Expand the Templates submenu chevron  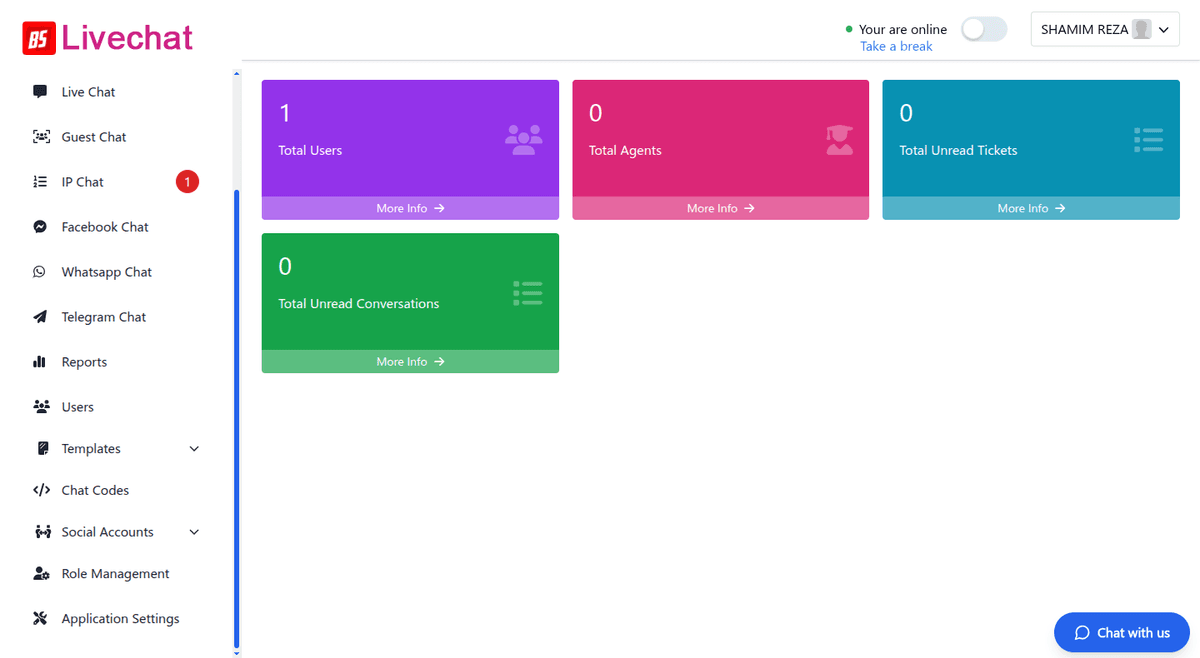194,449
